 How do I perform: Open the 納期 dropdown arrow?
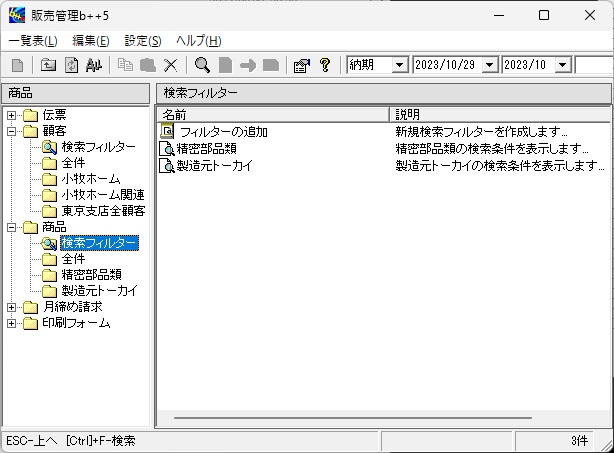point(399,65)
